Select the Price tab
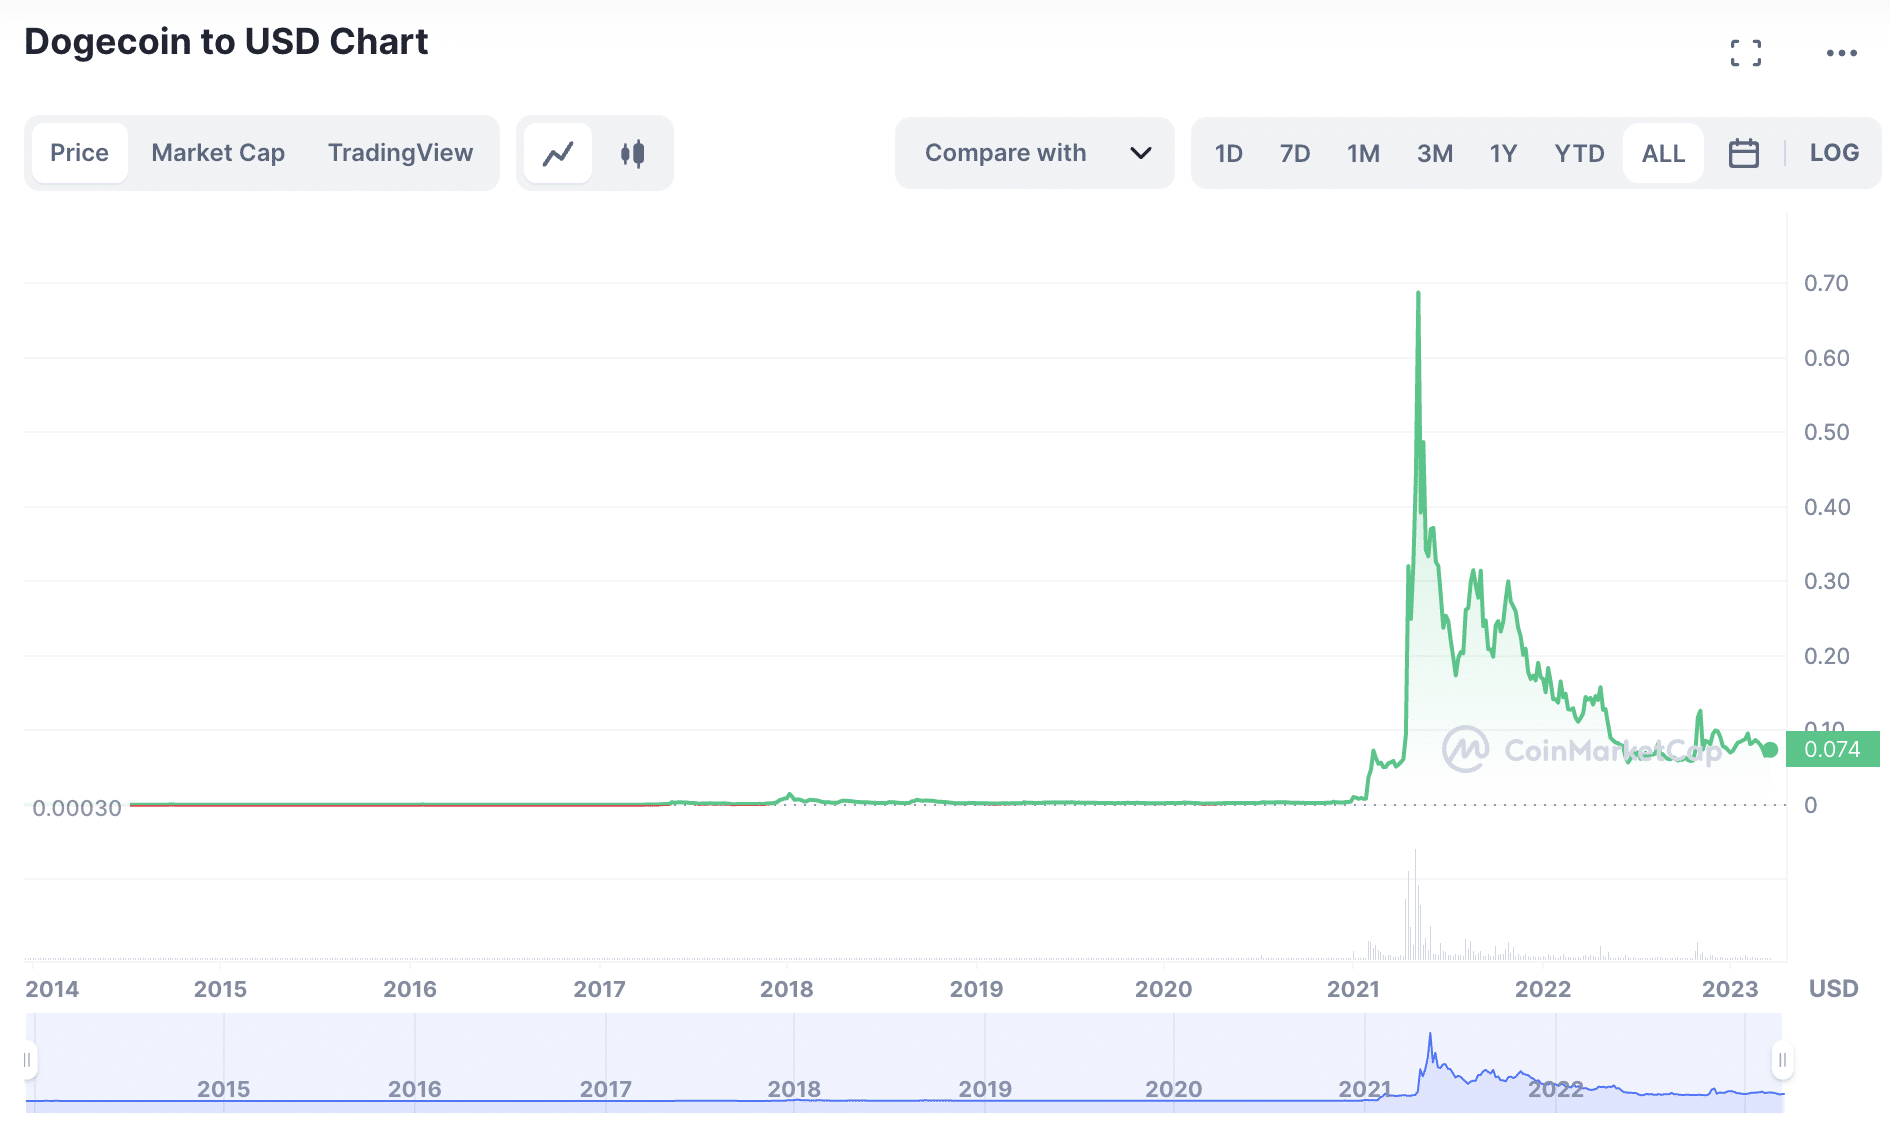This screenshot has height=1124, width=1890. tap(80, 153)
